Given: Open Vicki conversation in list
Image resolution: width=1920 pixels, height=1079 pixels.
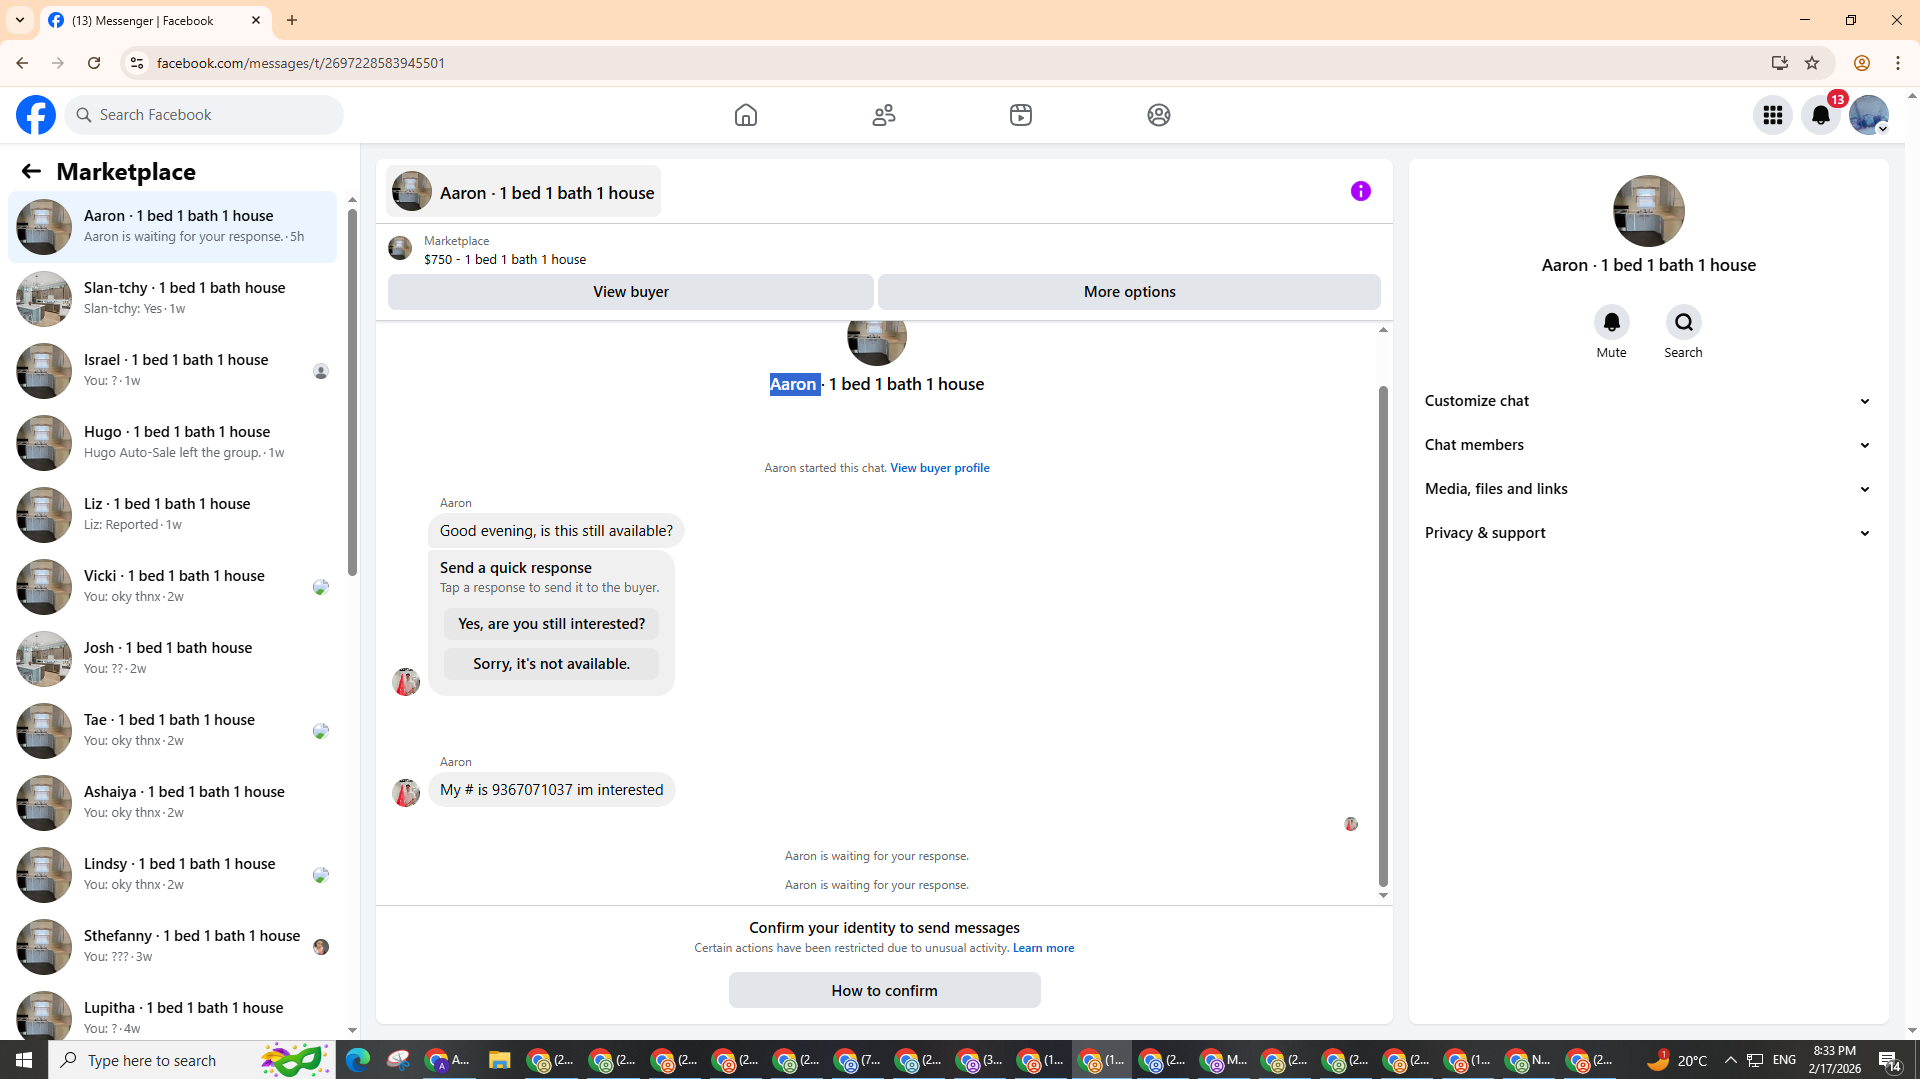Looking at the screenshot, I should pyautogui.click(x=172, y=586).
